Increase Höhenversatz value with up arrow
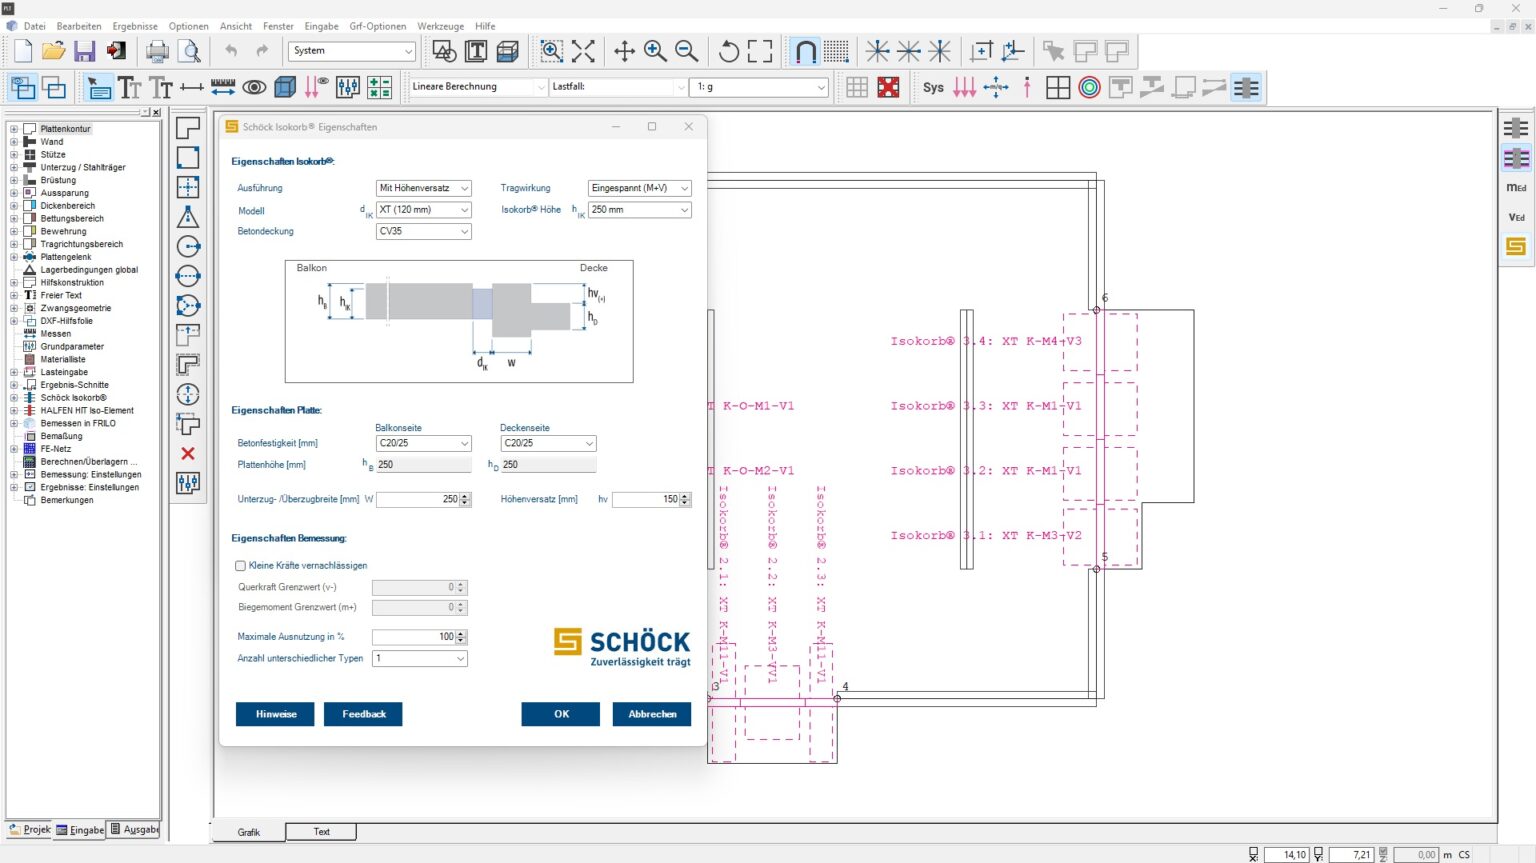The height and width of the screenshot is (863, 1536). pos(686,496)
